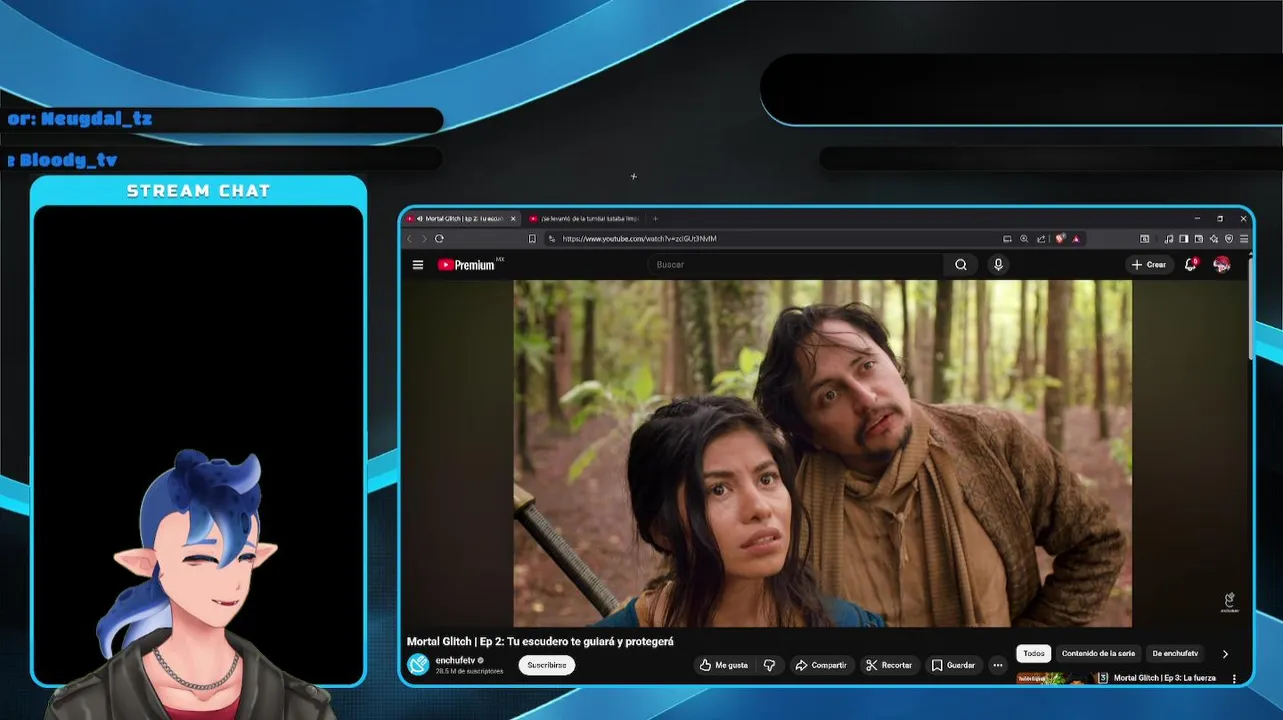Open more actions ellipsis under video
1283x720 pixels.
(x=997, y=665)
